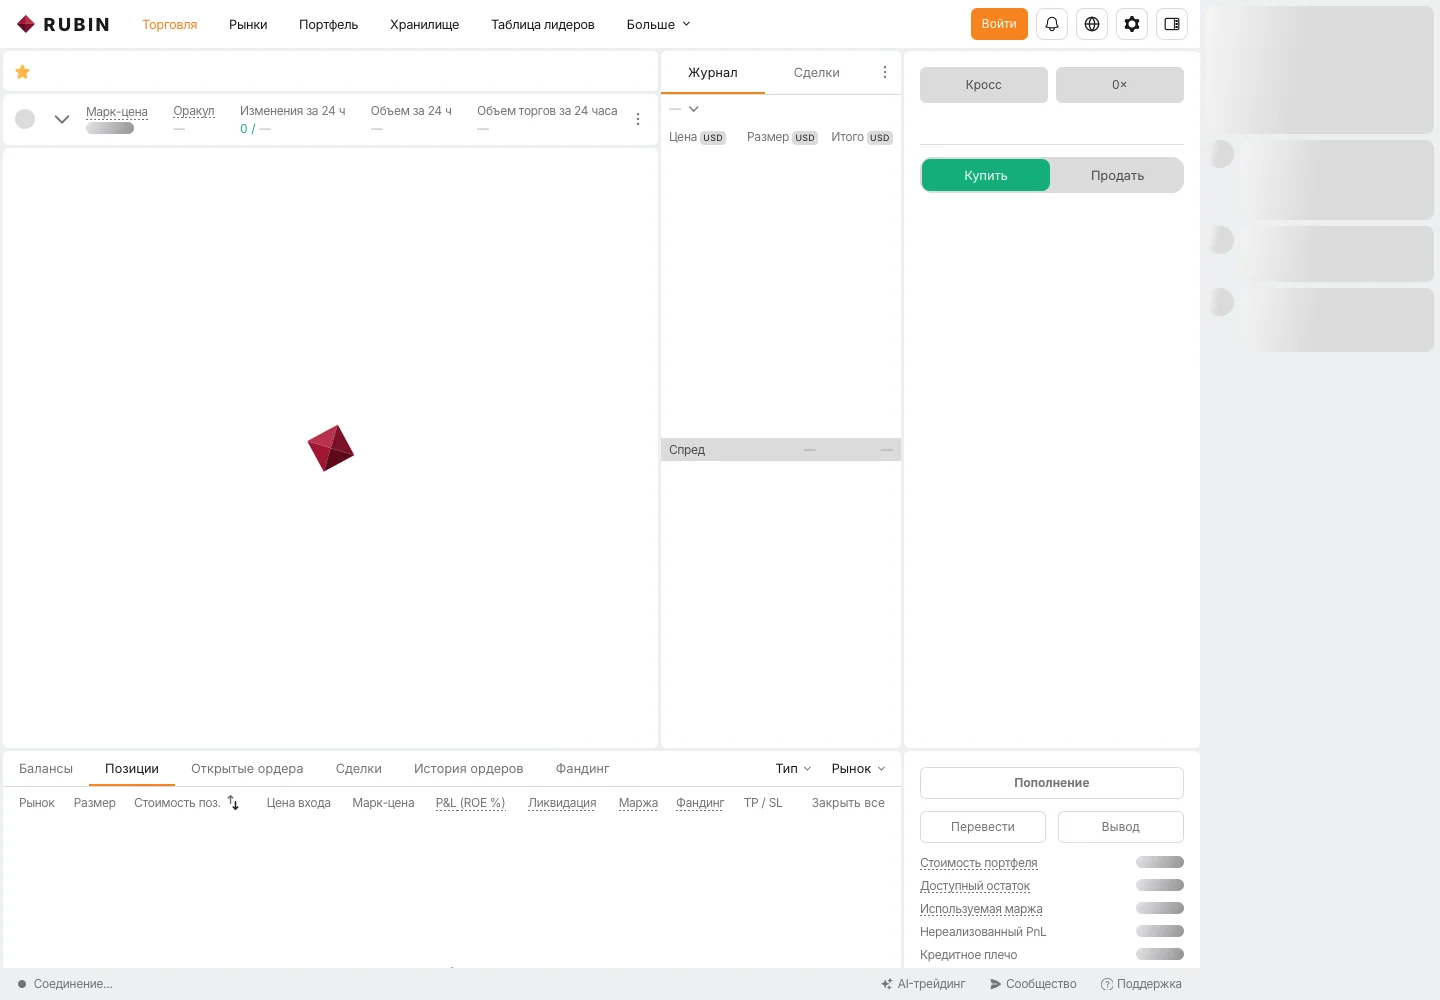The image size is (1440, 1000).
Task: Toggle the side panel layout icon
Action: [1172, 24]
